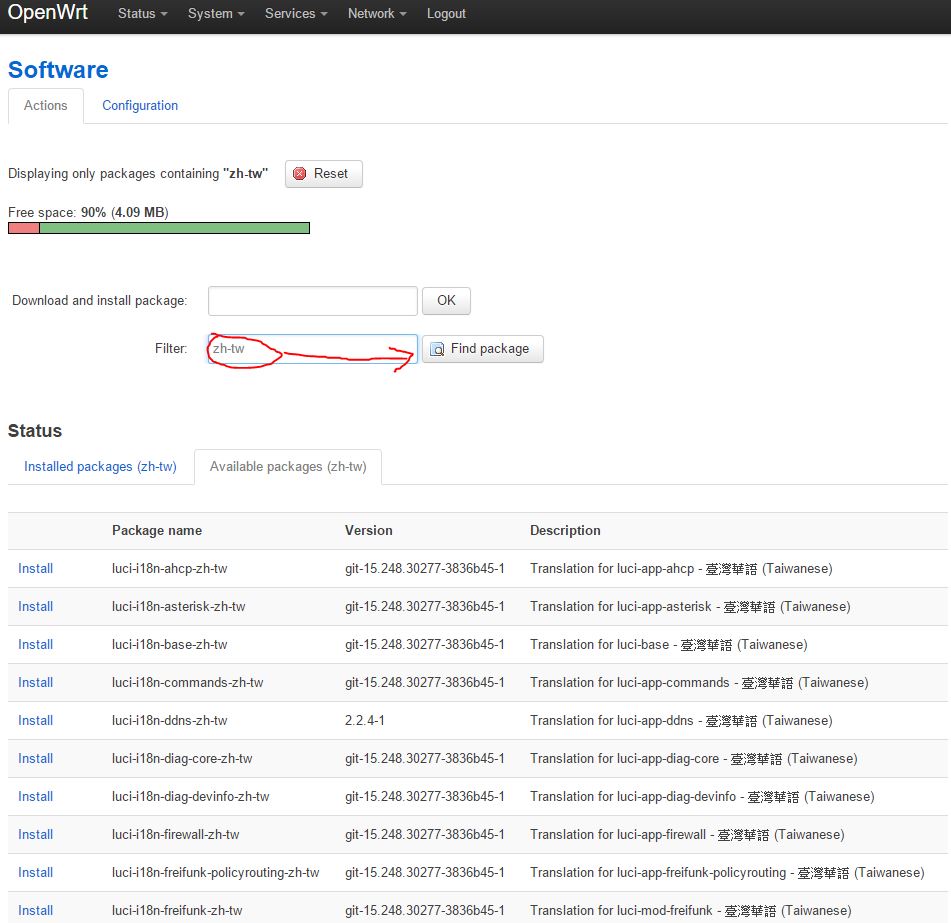Click description Translation for luci-app-firewall
The image size is (951, 923).
point(687,834)
